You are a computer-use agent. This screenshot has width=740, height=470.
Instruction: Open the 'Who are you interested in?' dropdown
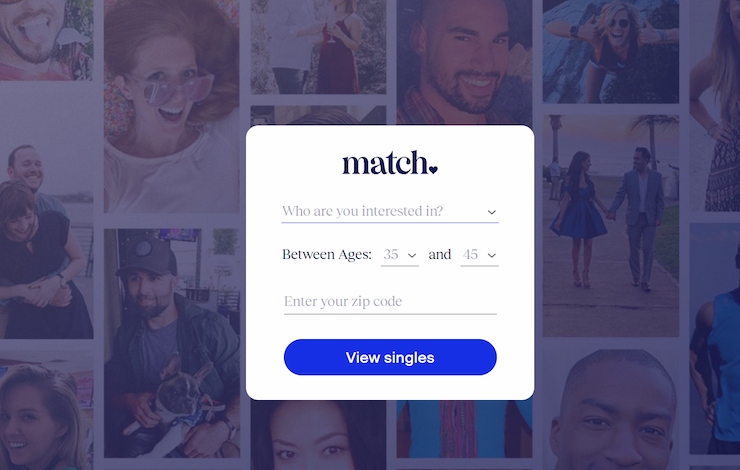tap(390, 211)
